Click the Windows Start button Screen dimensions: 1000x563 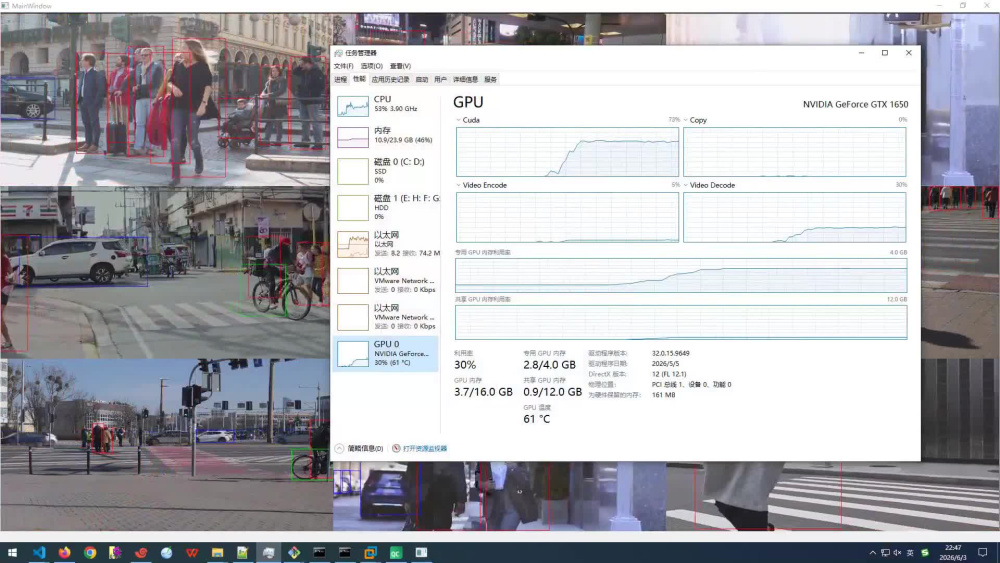coord(12,552)
